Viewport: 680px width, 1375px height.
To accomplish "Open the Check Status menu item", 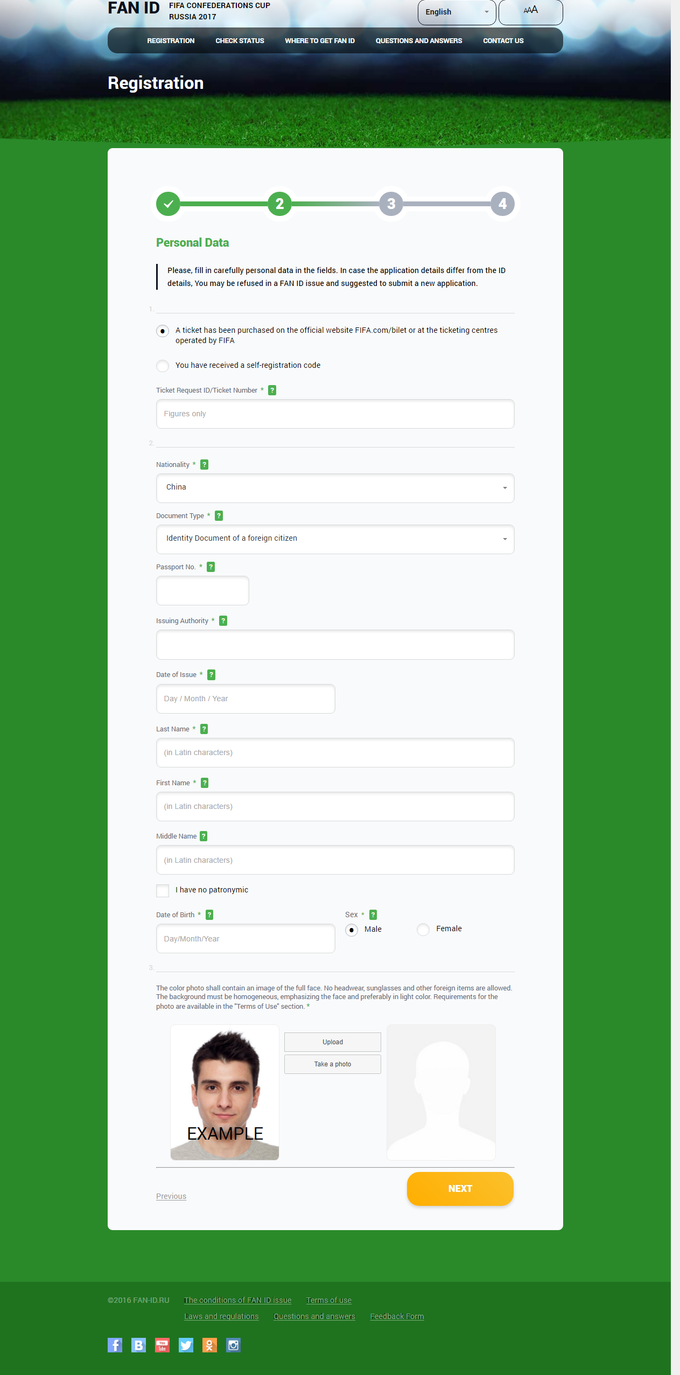I will click(240, 41).
